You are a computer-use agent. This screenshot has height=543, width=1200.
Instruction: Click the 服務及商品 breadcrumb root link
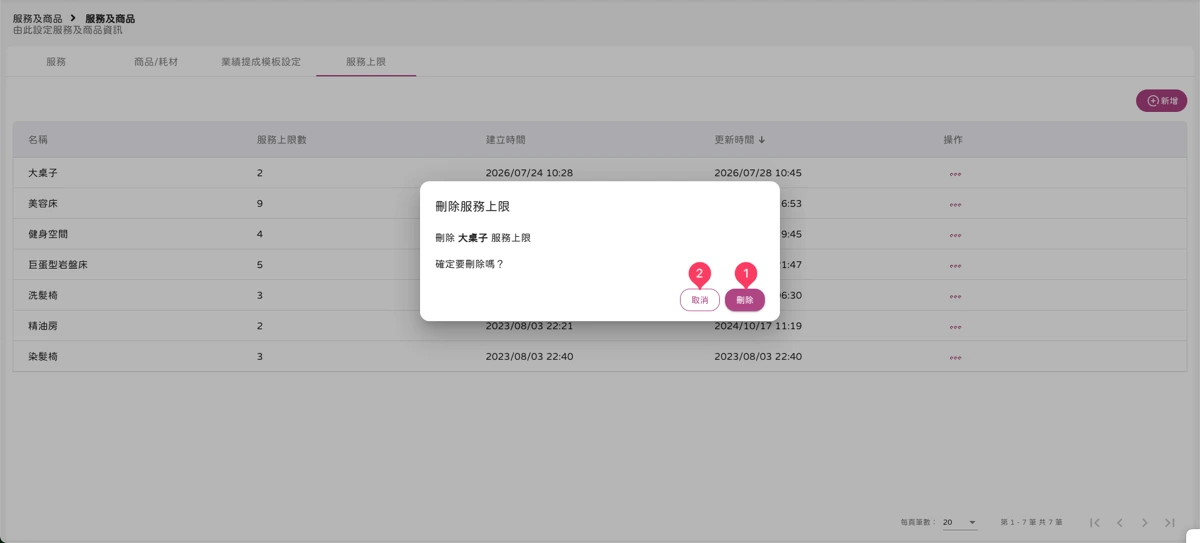(37, 19)
